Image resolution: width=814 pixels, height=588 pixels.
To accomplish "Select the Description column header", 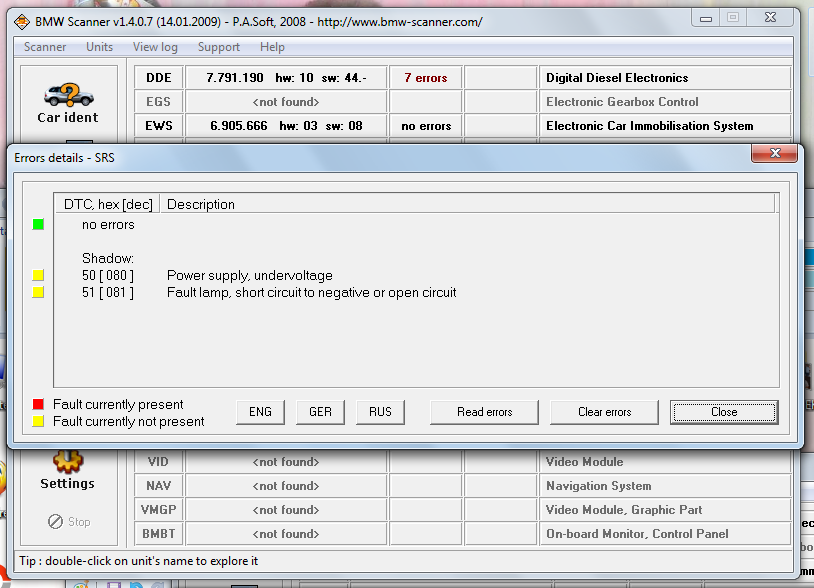I will tap(467, 204).
